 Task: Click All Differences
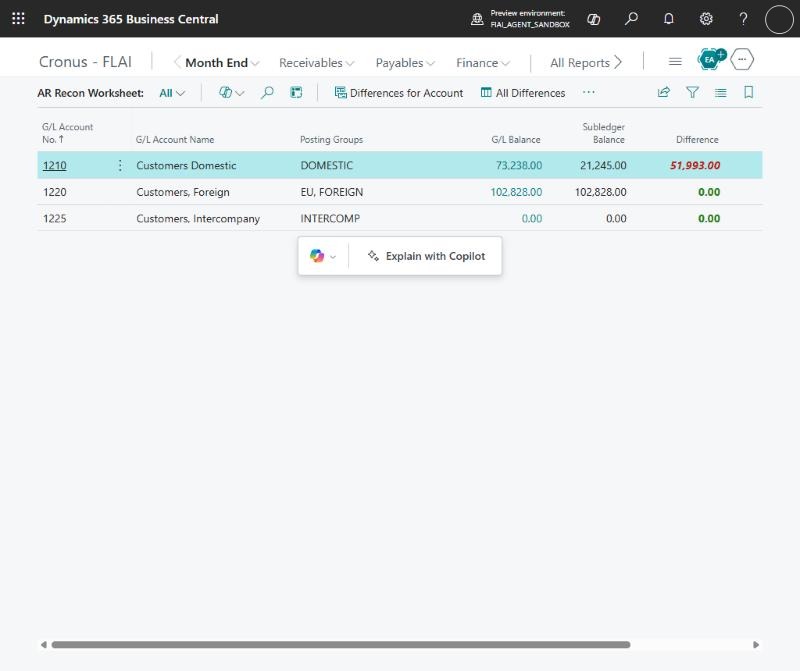click(523, 93)
